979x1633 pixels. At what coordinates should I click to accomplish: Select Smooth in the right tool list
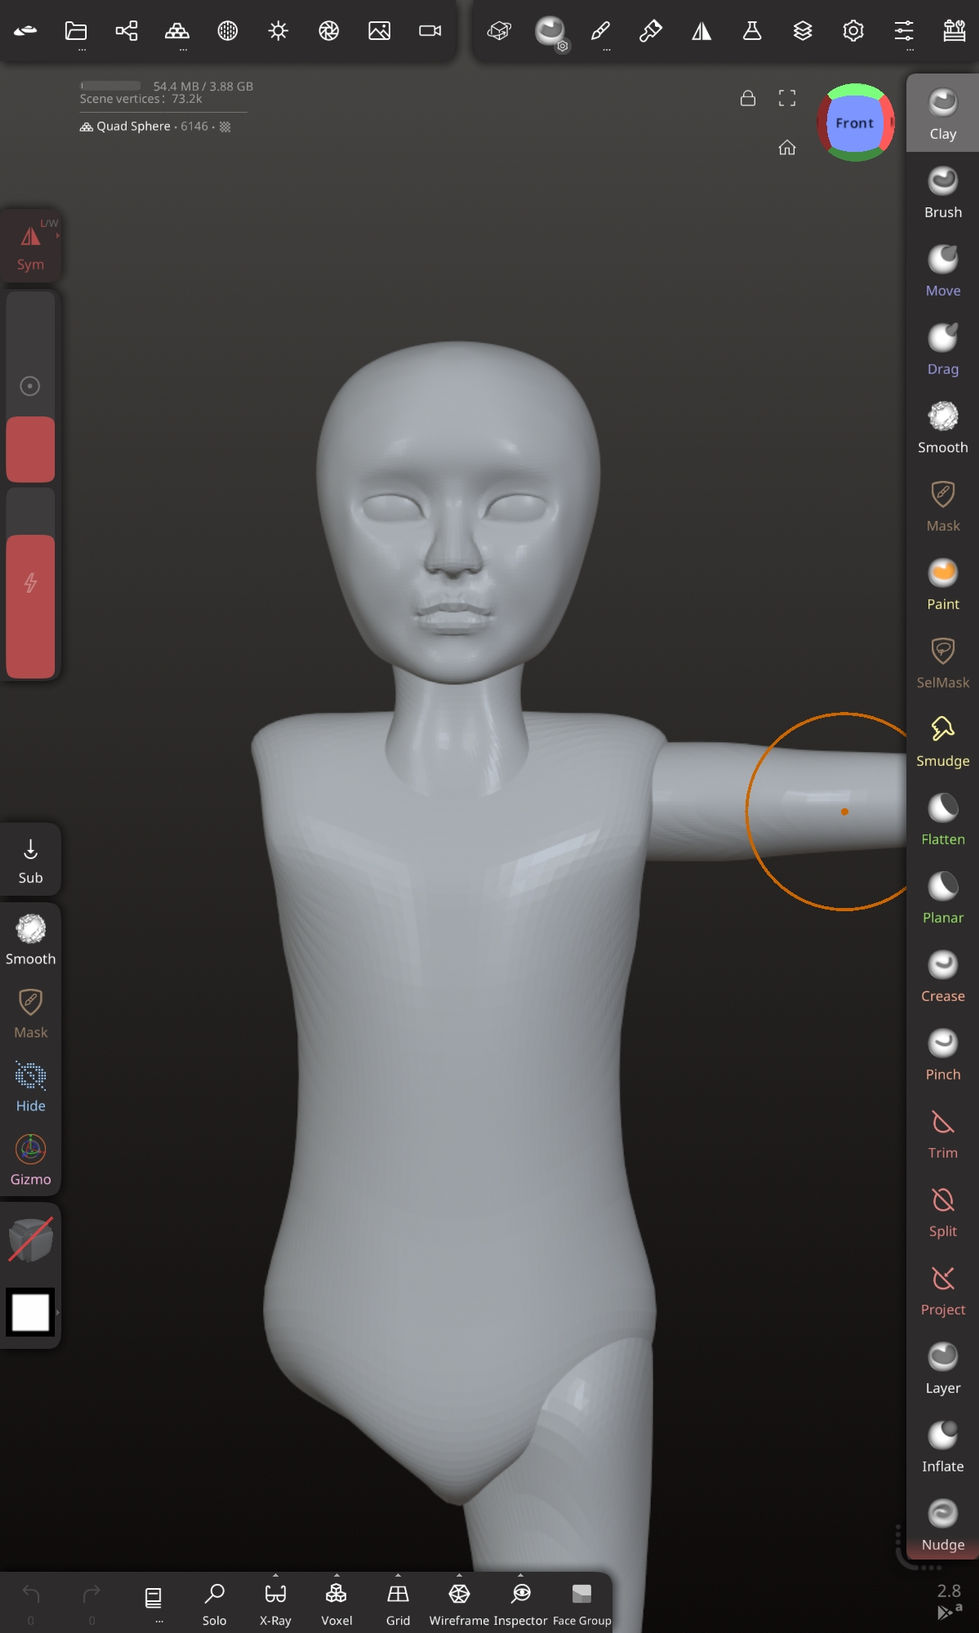(942, 427)
